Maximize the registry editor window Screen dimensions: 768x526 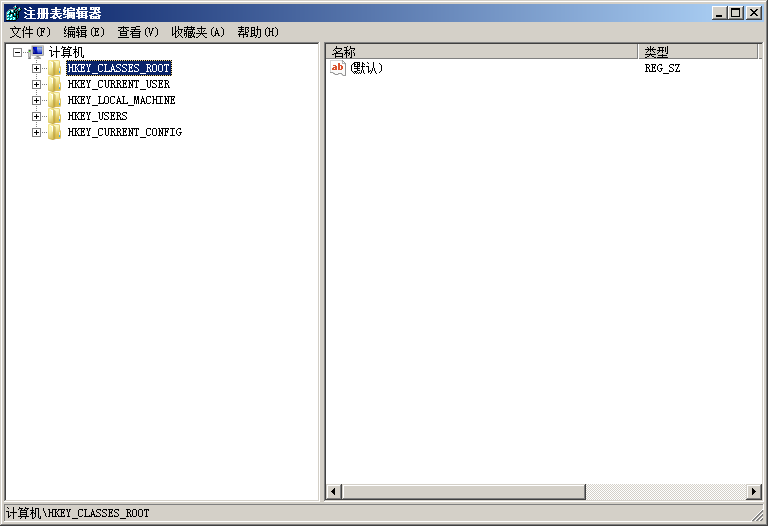(x=736, y=13)
